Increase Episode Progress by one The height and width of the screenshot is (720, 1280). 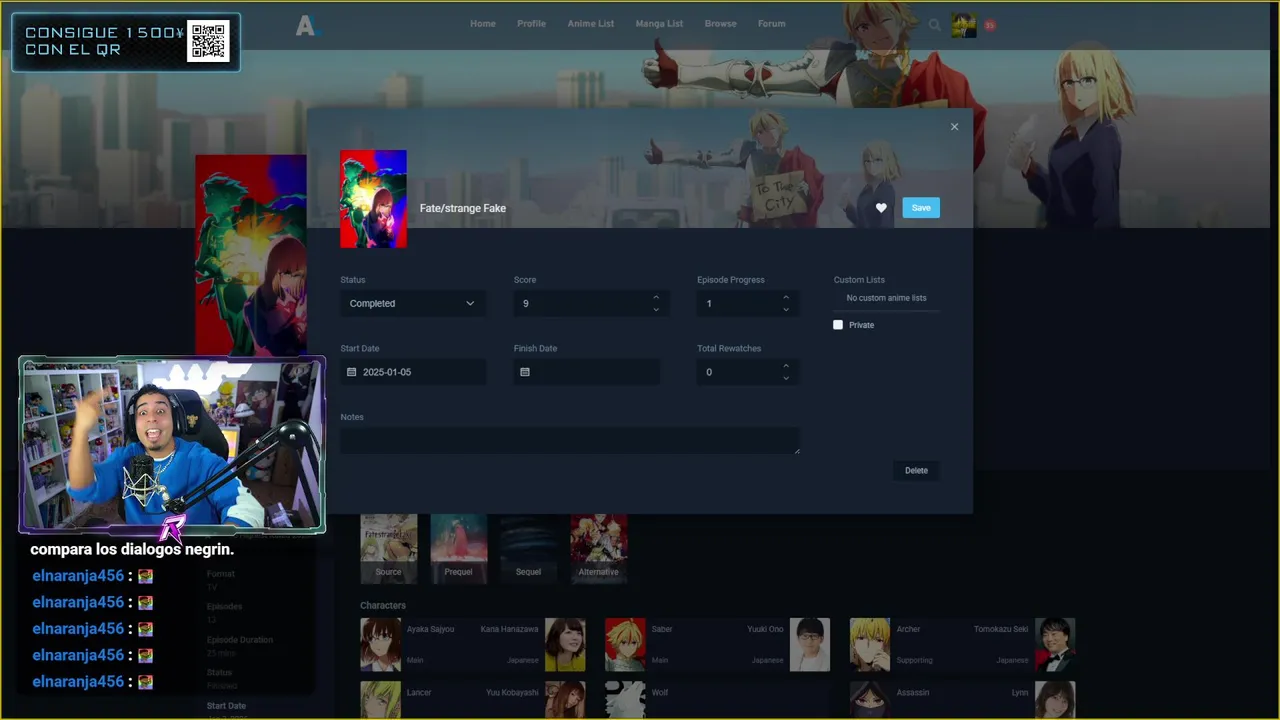pyautogui.click(x=786, y=297)
